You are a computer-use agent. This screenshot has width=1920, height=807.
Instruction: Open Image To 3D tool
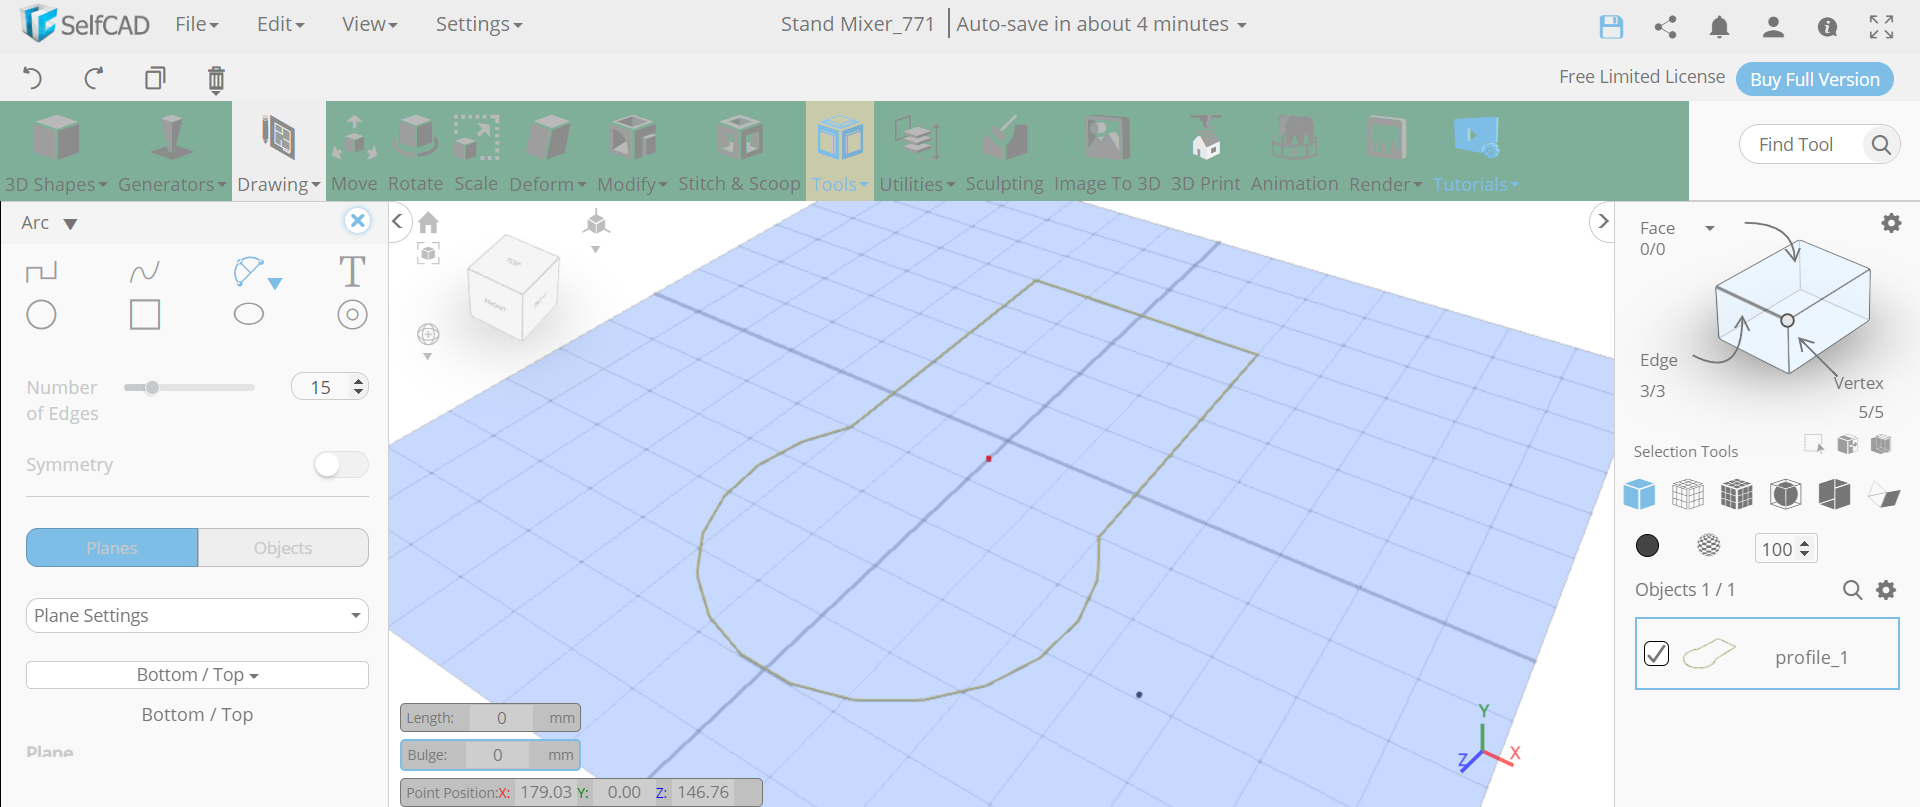pyautogui.click(x=1107, y=152)
